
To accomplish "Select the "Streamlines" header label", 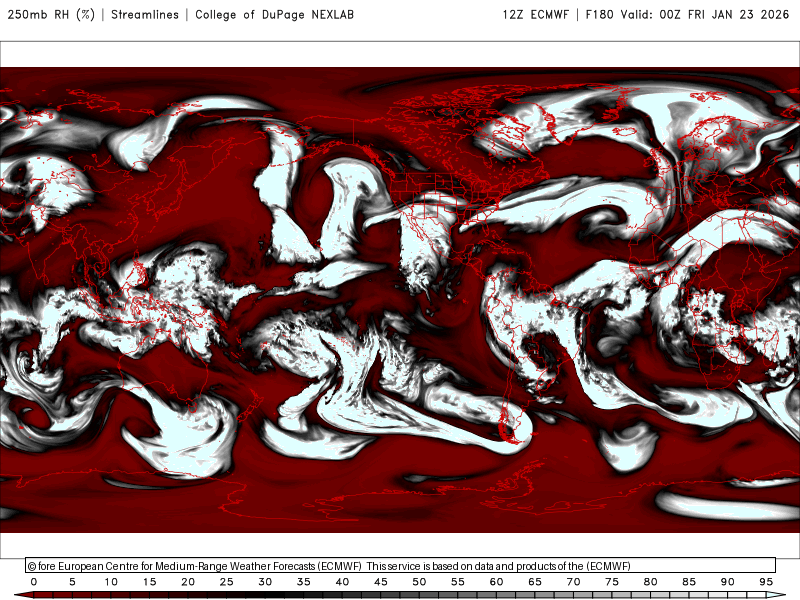I will (145, 14).
